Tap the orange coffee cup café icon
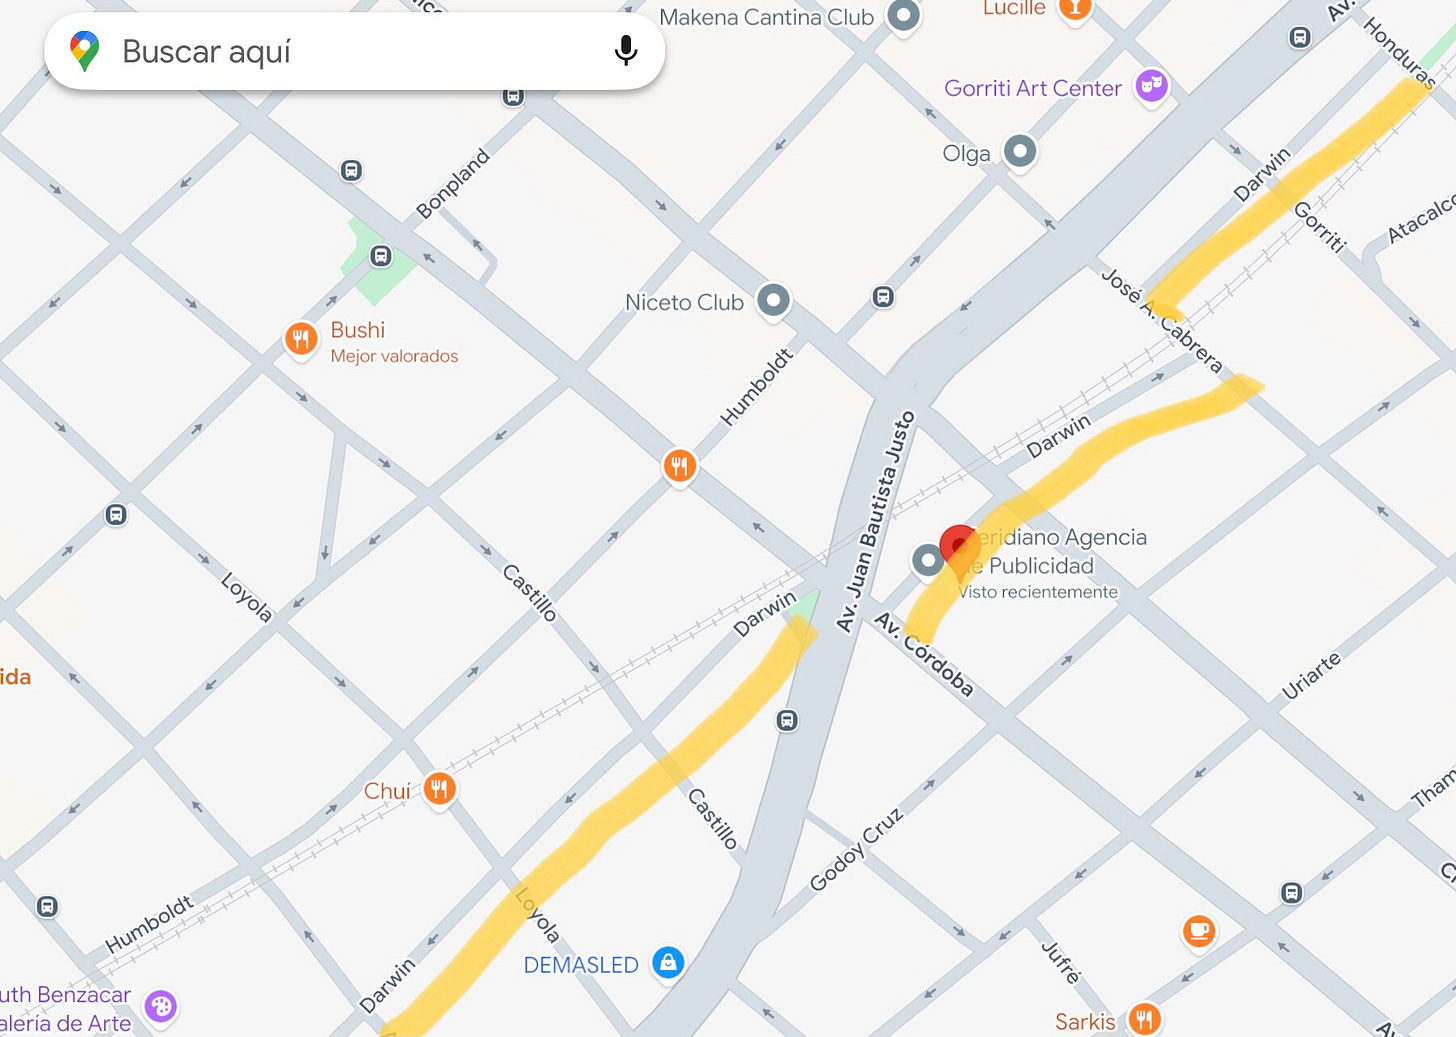The width and height of the screenshot is (1456, 1037). point(1199,932)
